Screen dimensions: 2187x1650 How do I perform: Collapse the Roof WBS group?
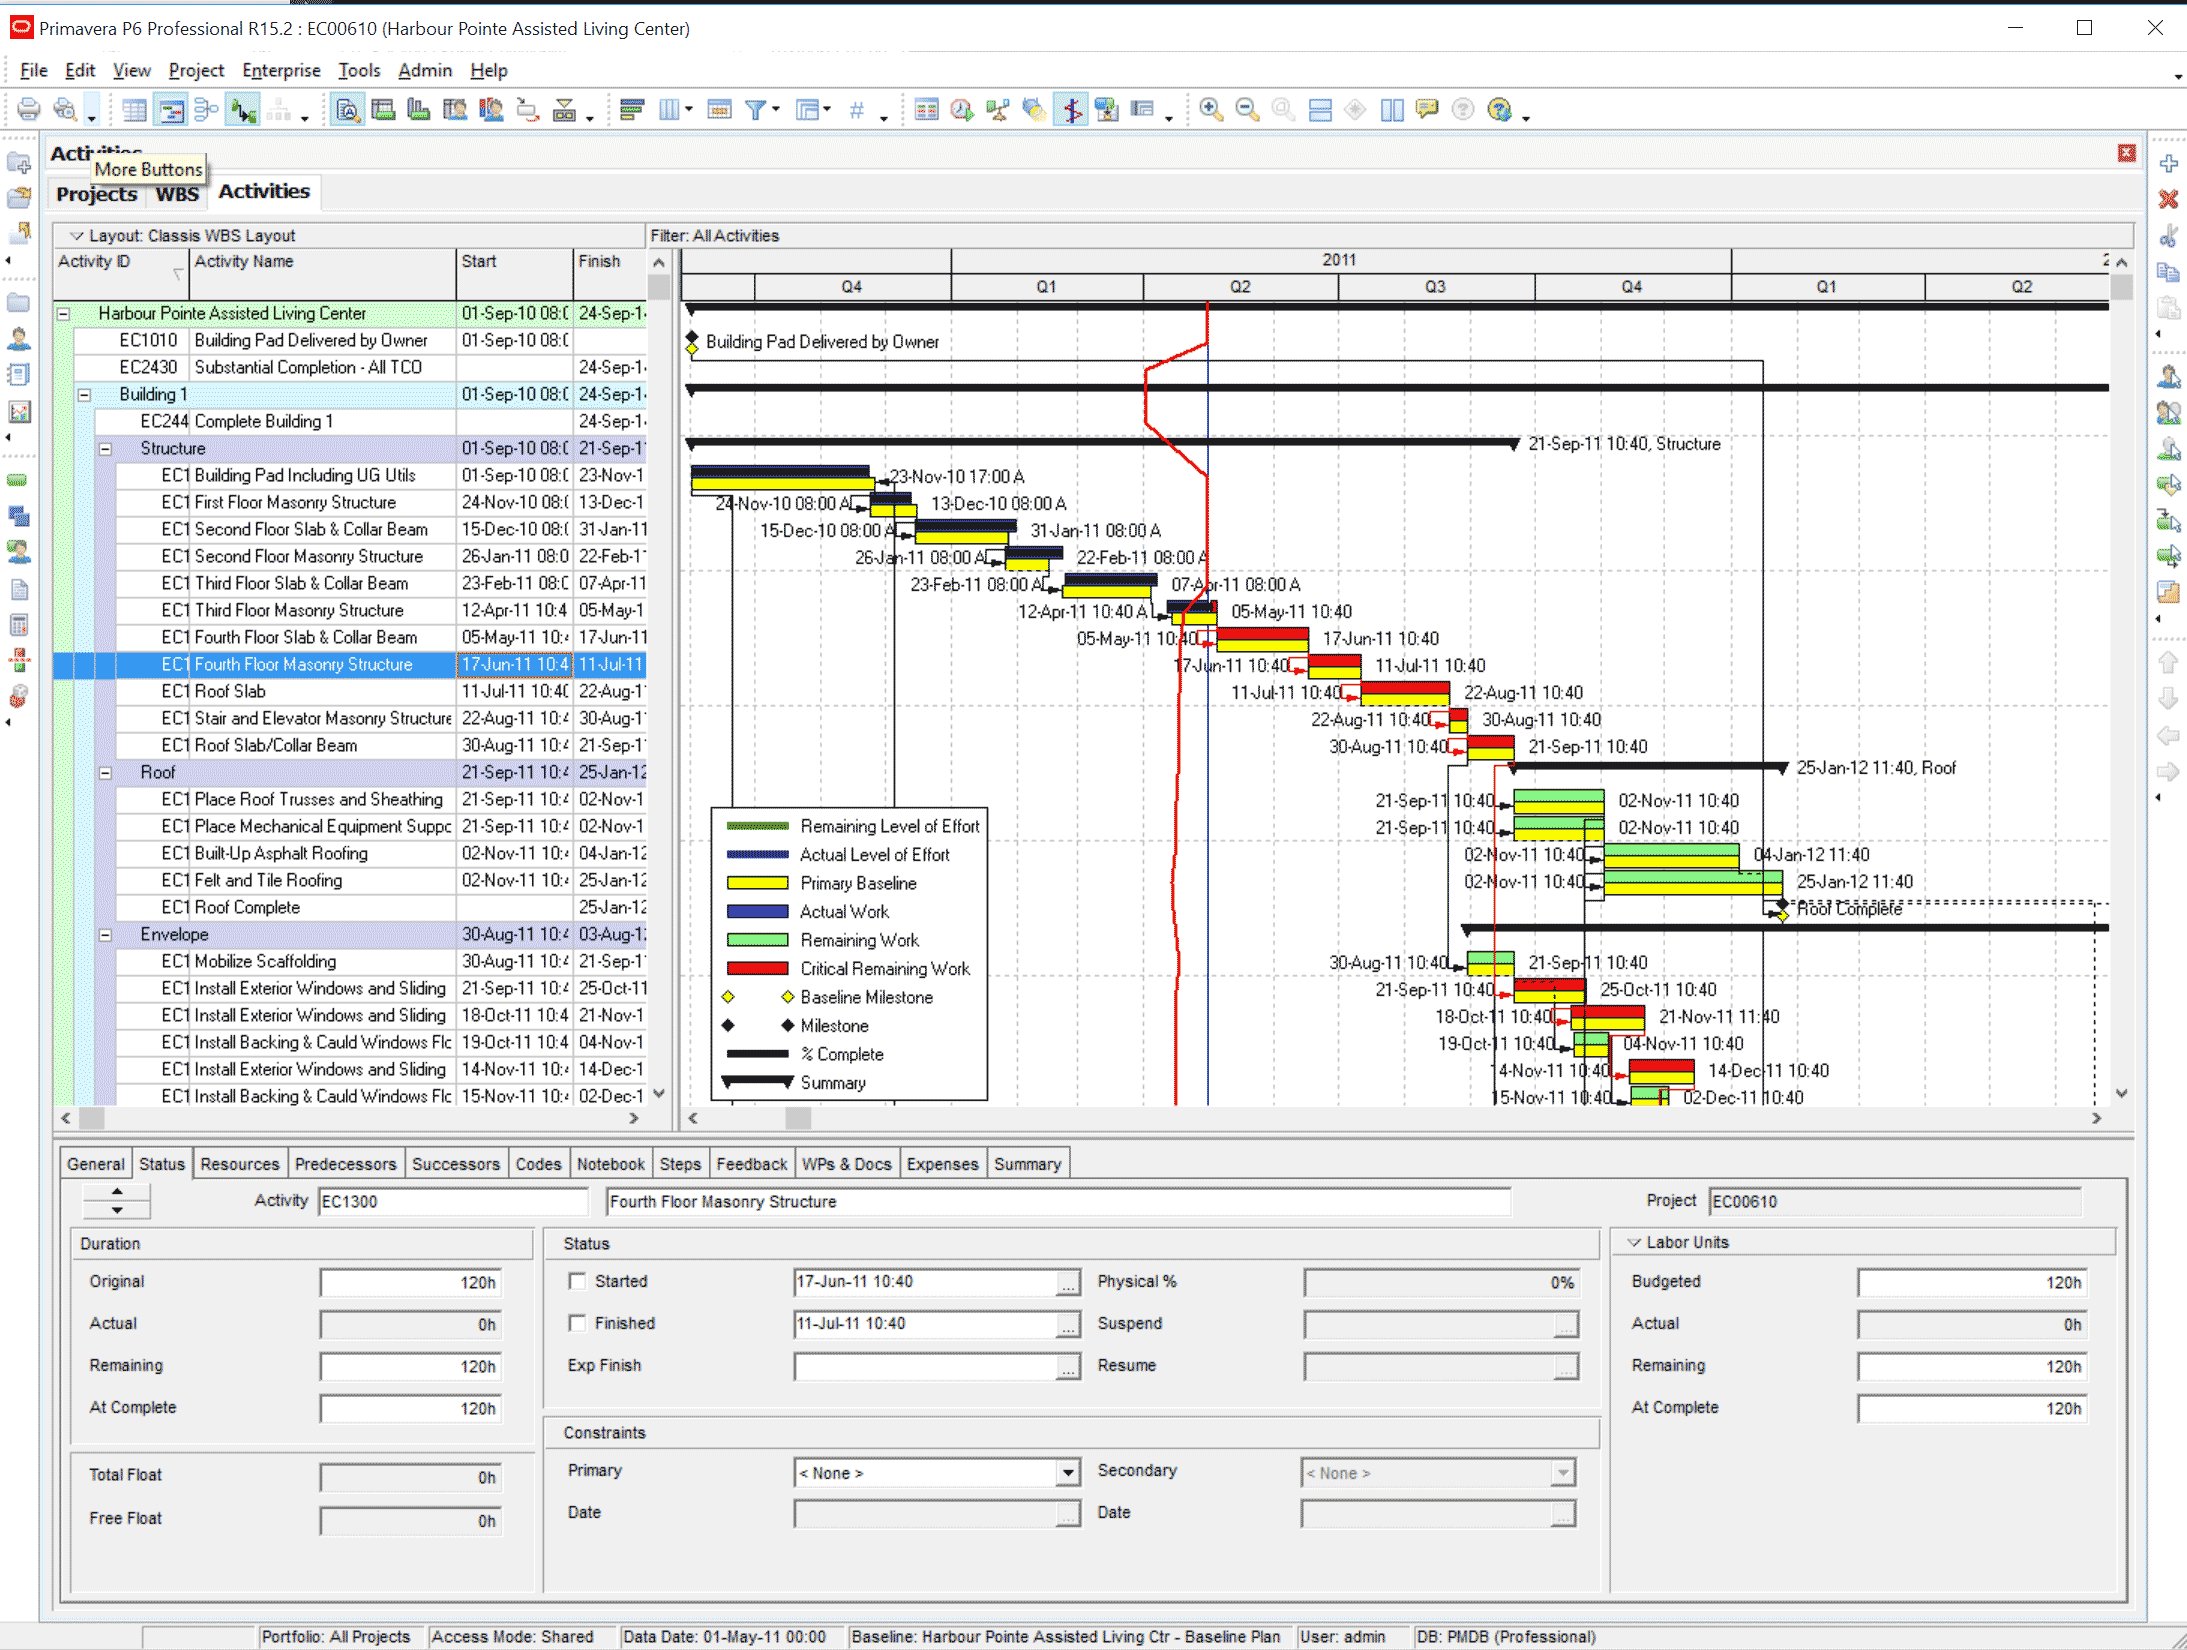(105, 773)
